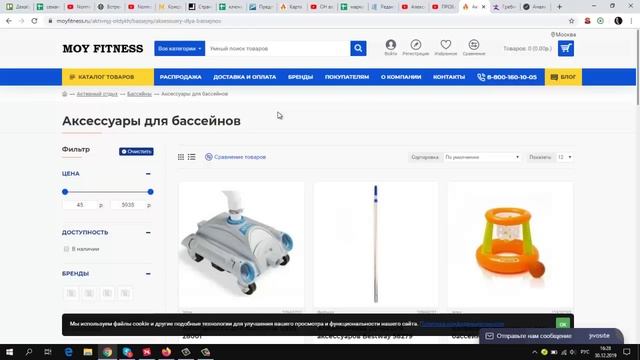
Task: Click the Москва city selector
Action: [563, 35]
